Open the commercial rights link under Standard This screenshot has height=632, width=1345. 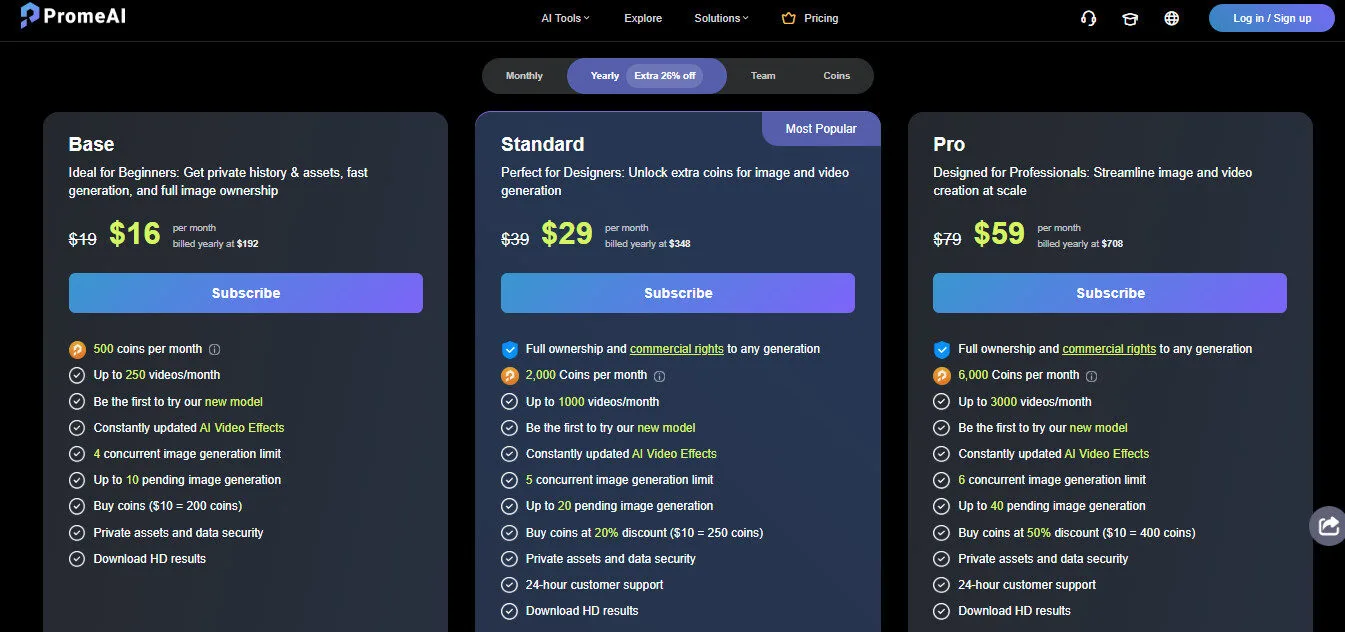pyautogui.click(x=676, y=349)
